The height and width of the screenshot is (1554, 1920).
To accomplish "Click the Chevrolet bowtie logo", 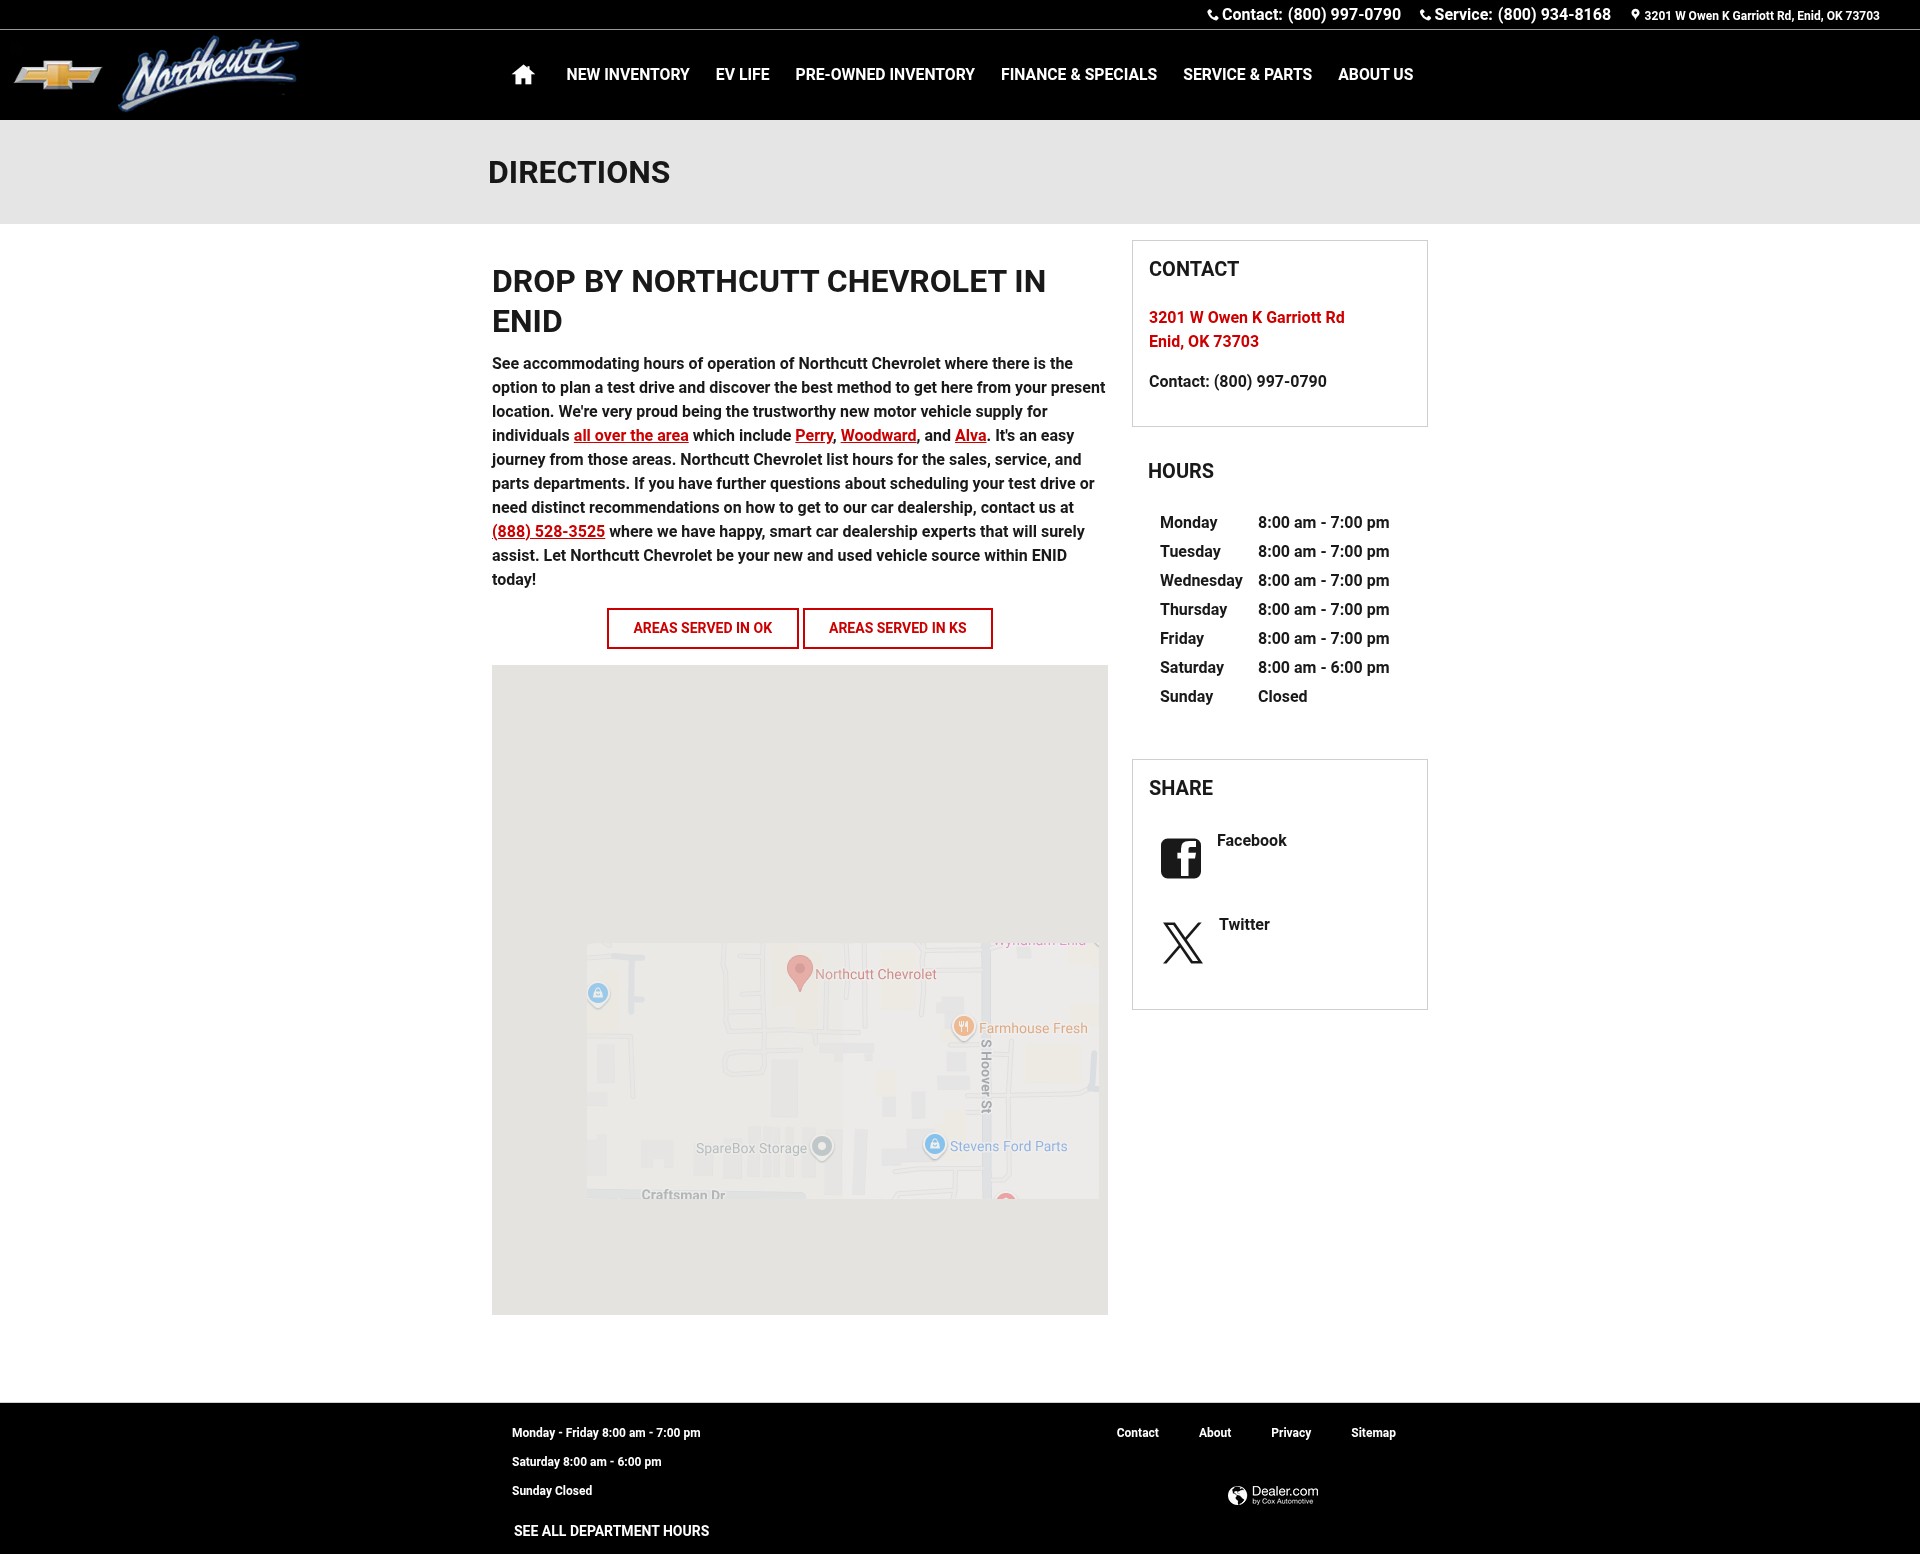I will [x=58, y=75].
